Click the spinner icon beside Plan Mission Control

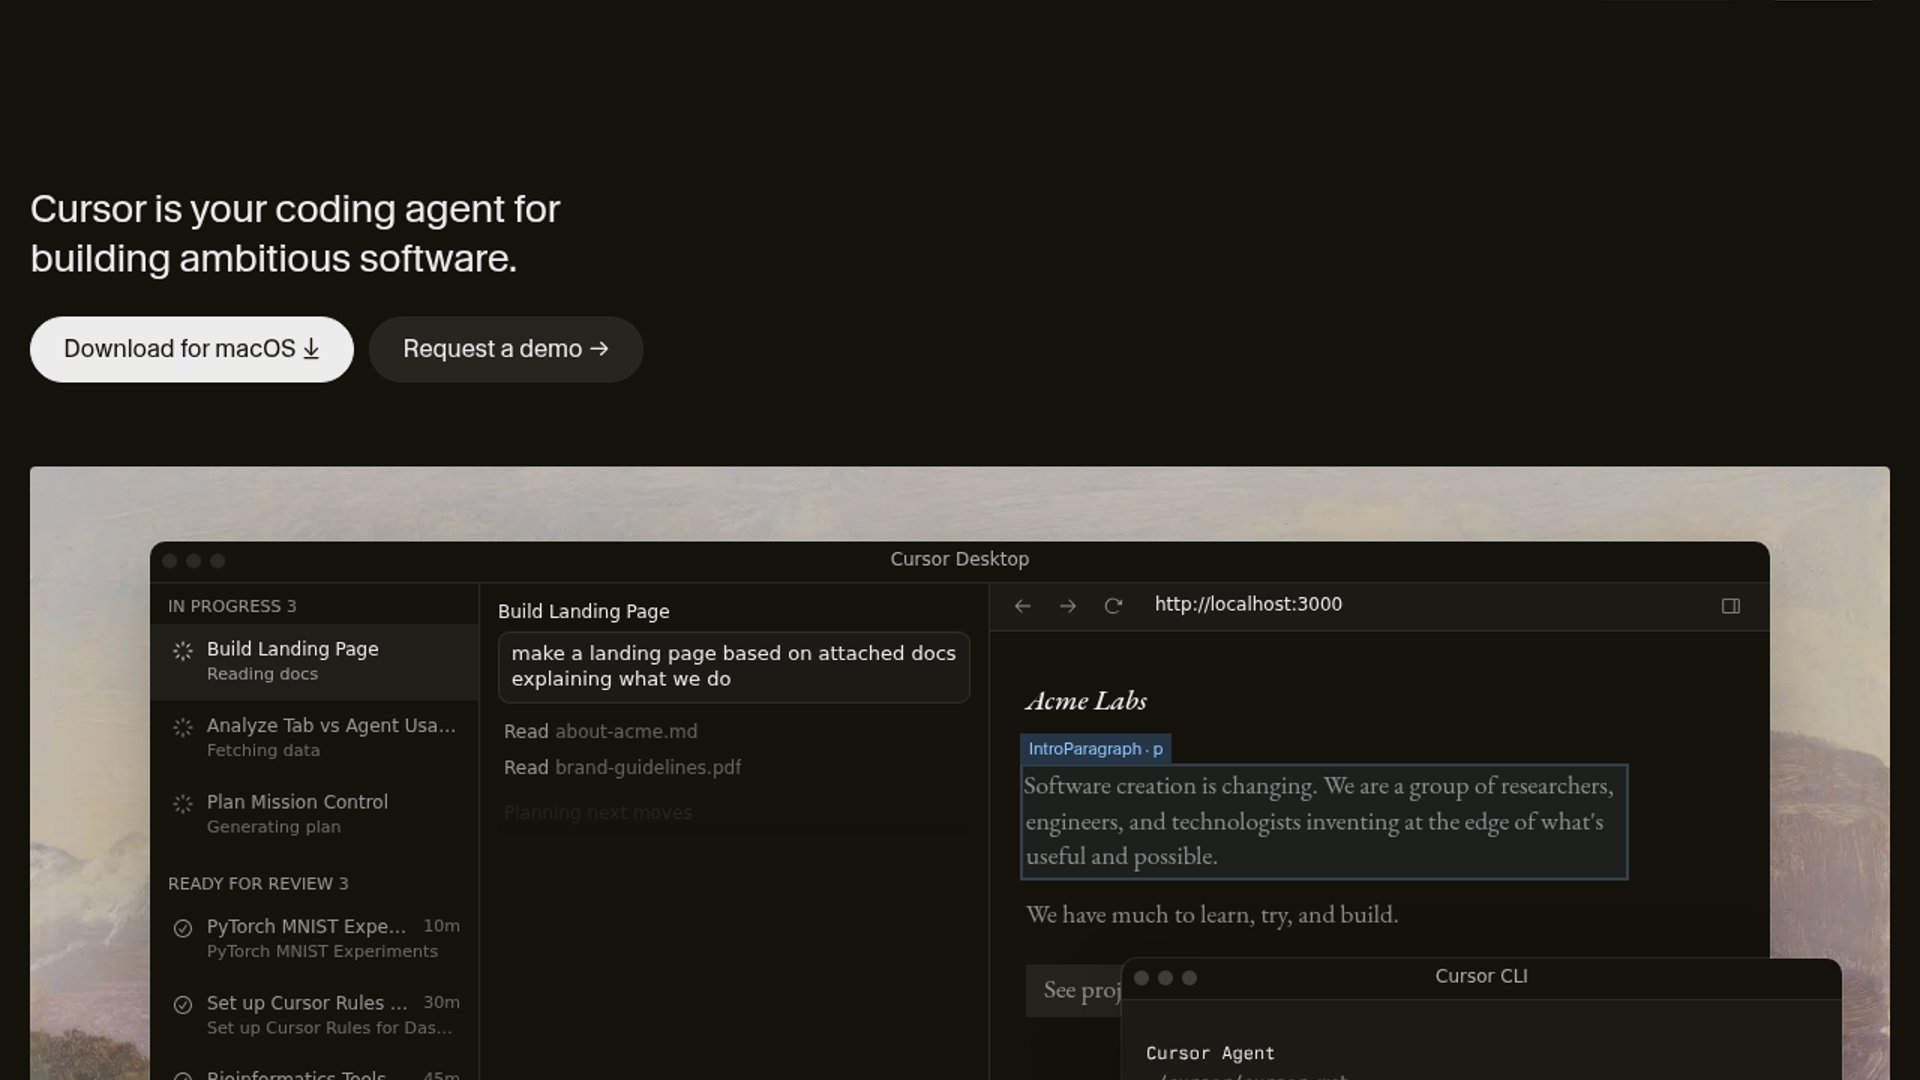click(183, 804)
